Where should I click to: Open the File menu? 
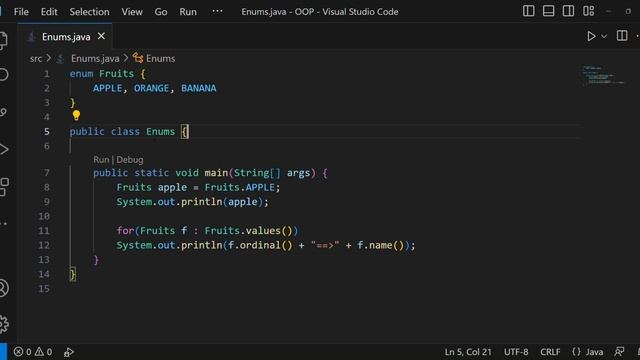(x=21, y=12)
